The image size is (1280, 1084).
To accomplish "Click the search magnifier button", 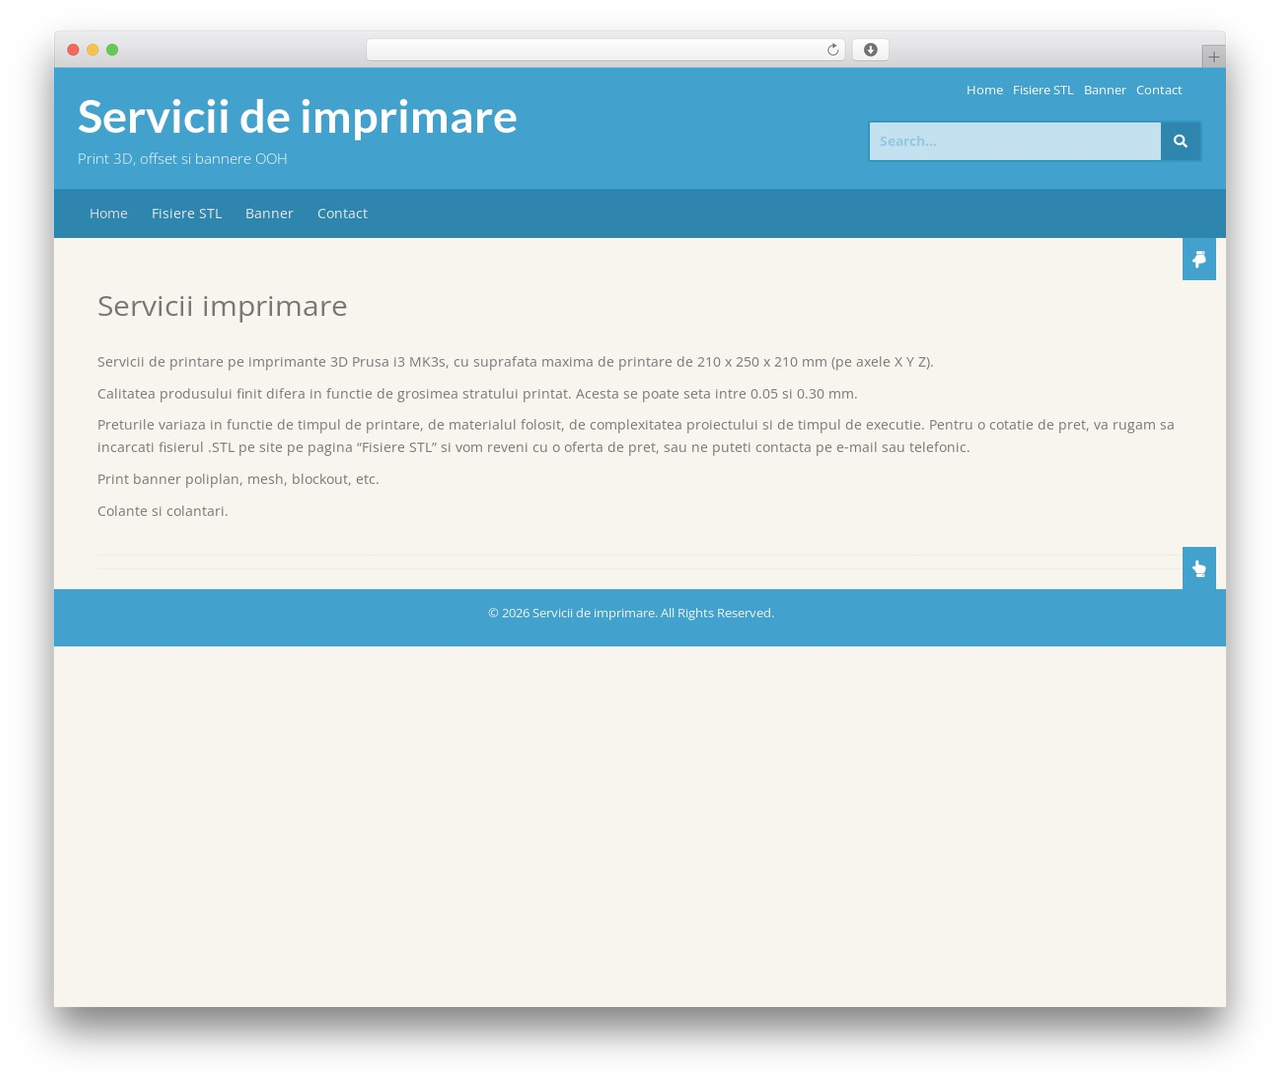I will click(x=1180, y=141).
